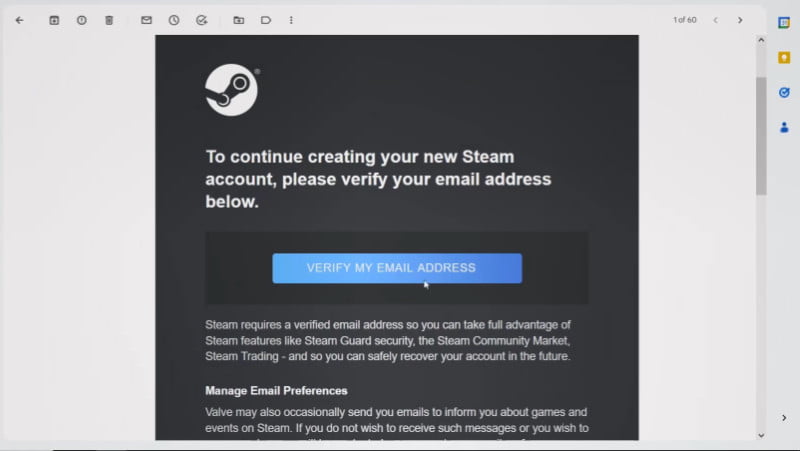Apply a label to this email

[266, 20]
